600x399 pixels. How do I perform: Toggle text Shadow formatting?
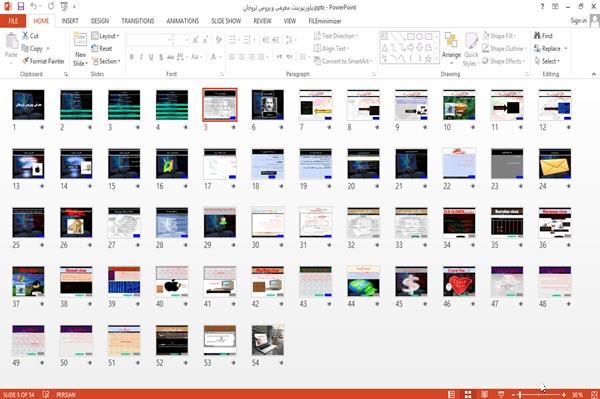point(161,57)
